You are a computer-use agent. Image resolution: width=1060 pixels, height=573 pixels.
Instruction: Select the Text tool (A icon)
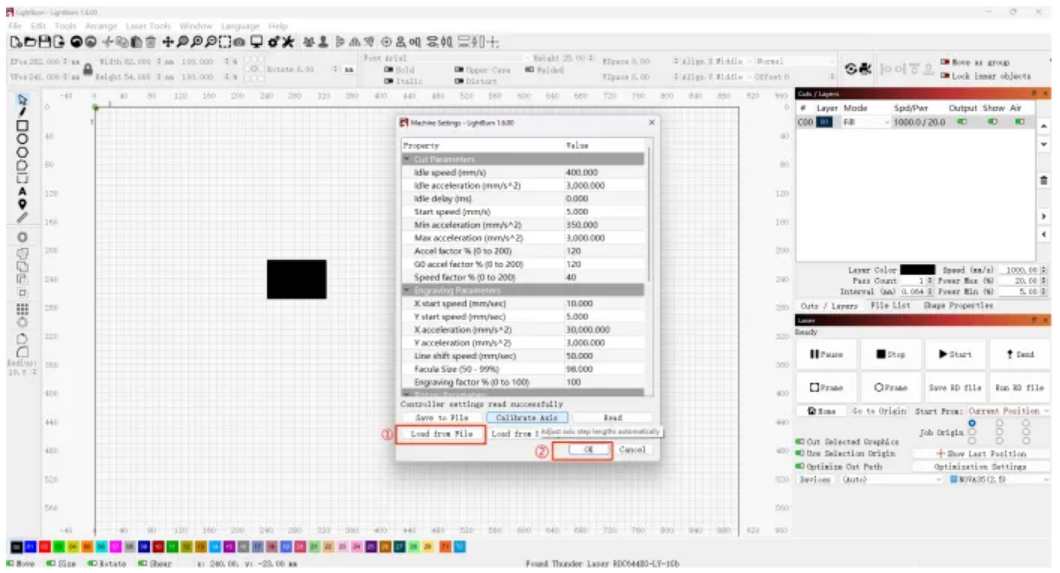[22, 192]
